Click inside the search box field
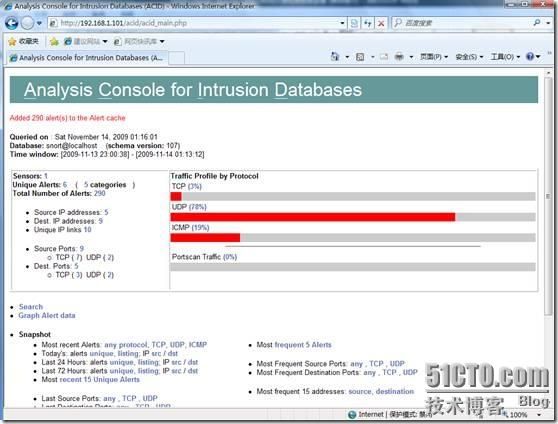Viewport: 558px width, 424px height. coord(463,23)
